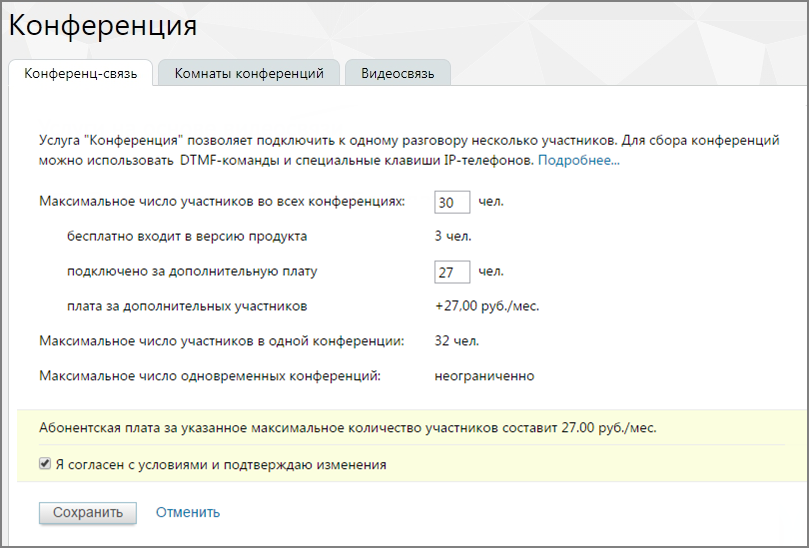Open the Конференц-связь tab
Viewport: 809px width, 548px height.
pyautogui.click(x=80, y=73)
